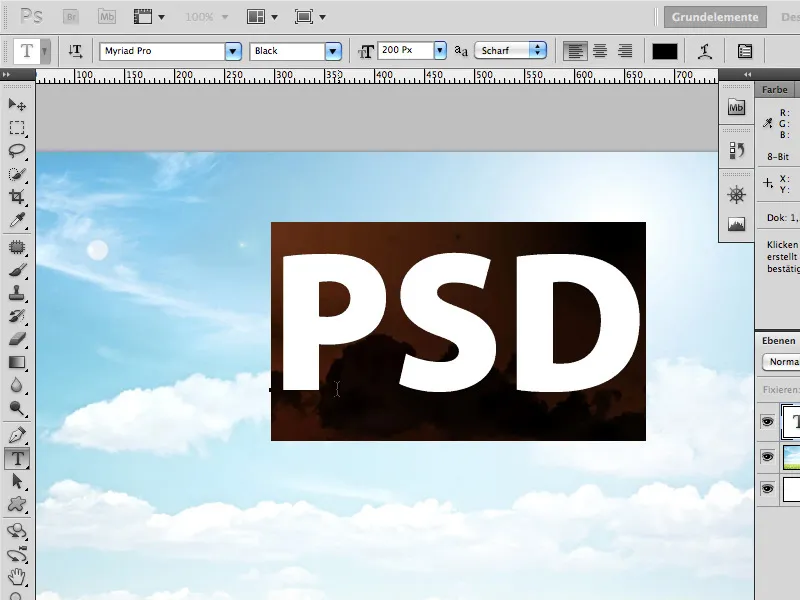Image resolution: width=800 pixels, height=600 pixels.
Task: Open the Mini Bridge panel in the side dock
Action: tap(736, 108)
